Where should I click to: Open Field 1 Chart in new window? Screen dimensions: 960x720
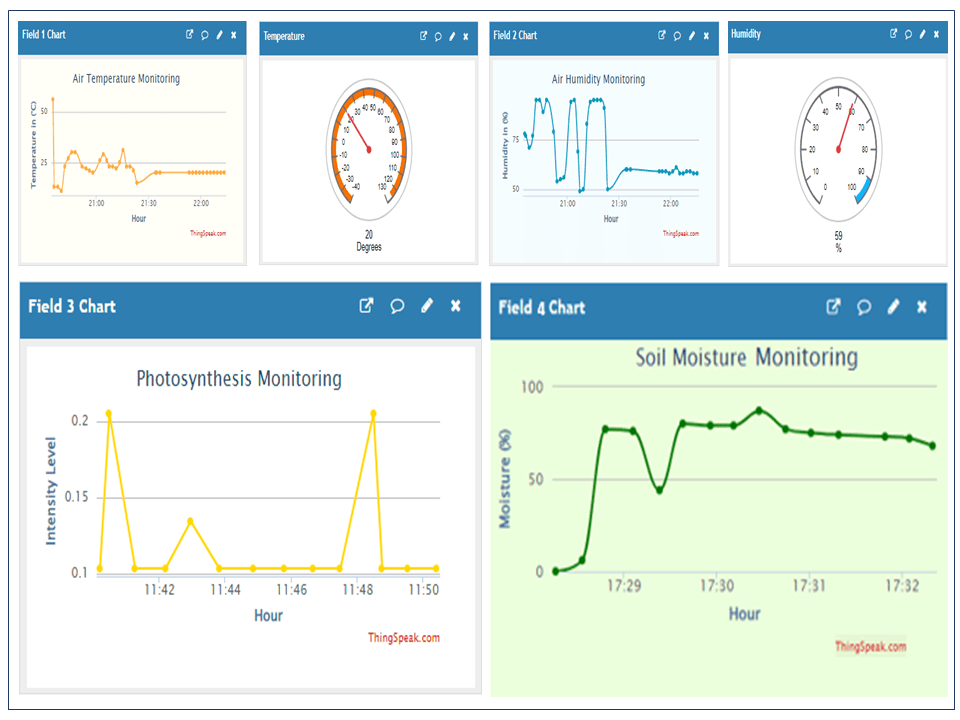pos(190,35)
